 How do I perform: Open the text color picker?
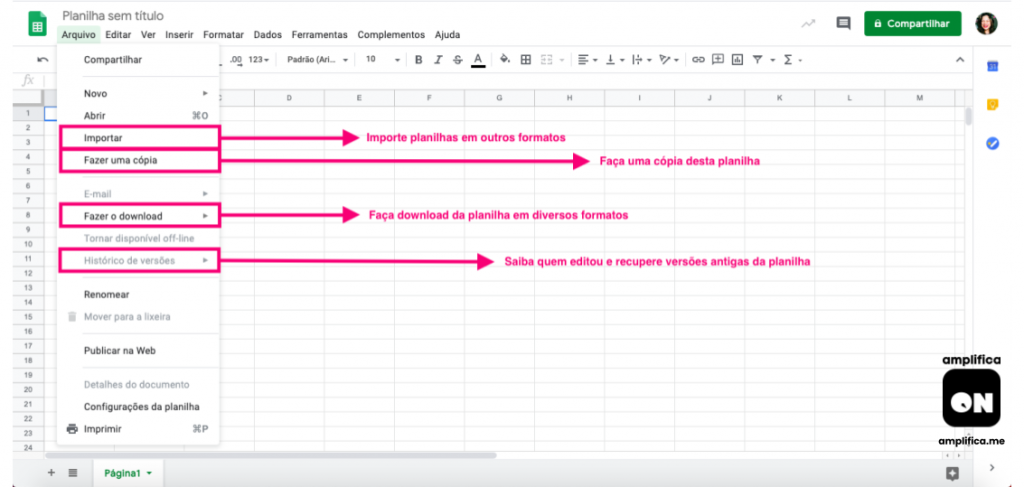tap(478, 60)
